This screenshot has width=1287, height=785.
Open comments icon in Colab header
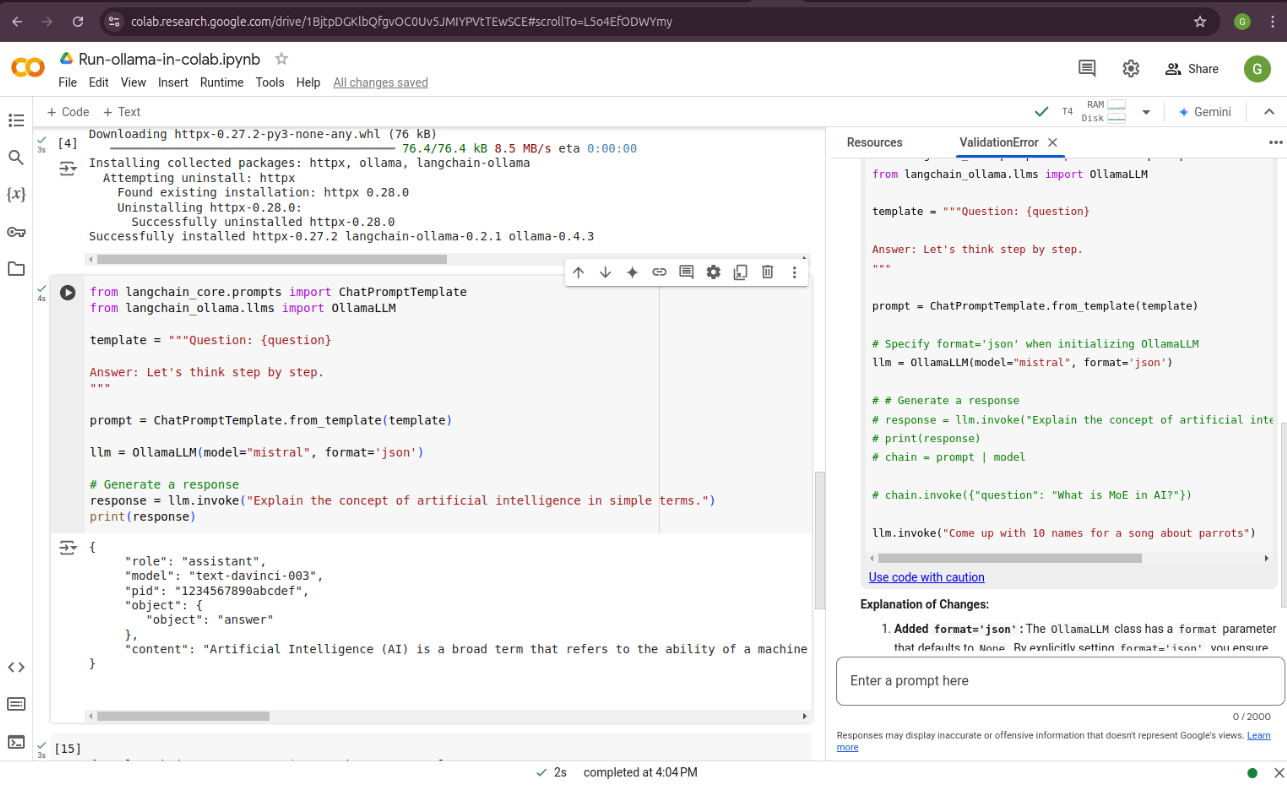(x=1087, y=69)
